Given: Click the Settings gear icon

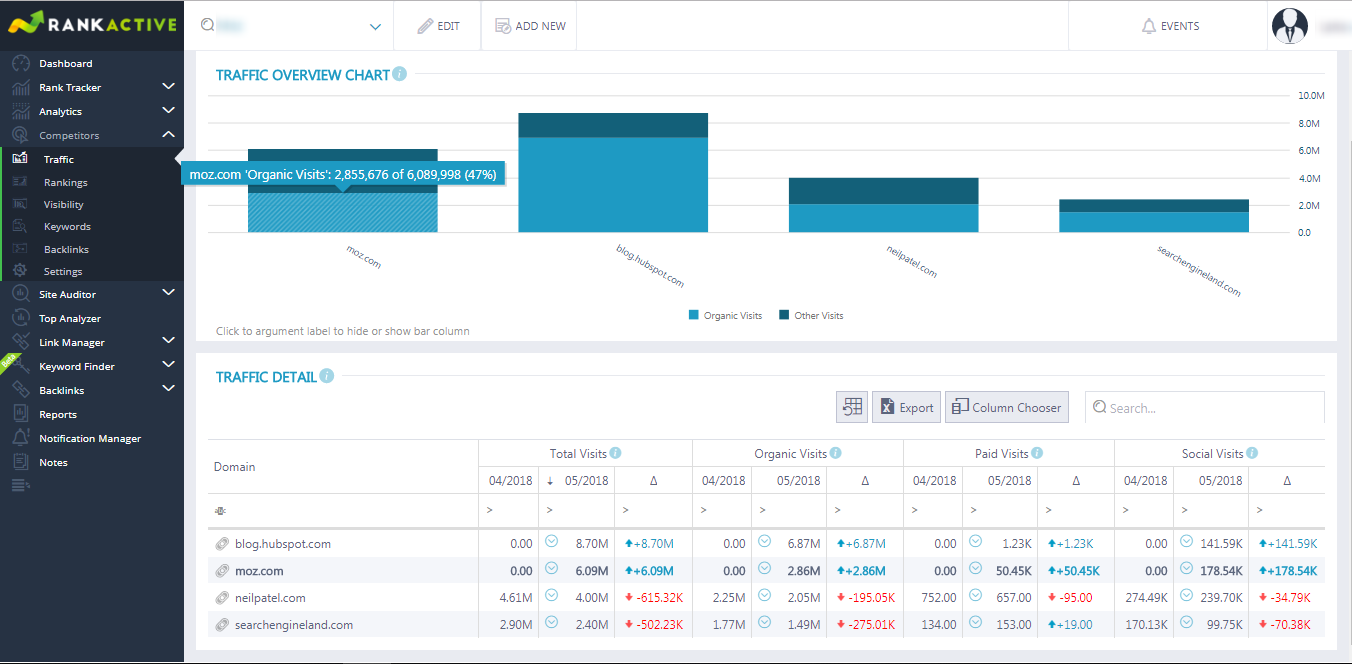Looking at the screenshot, I should point(21,271).
